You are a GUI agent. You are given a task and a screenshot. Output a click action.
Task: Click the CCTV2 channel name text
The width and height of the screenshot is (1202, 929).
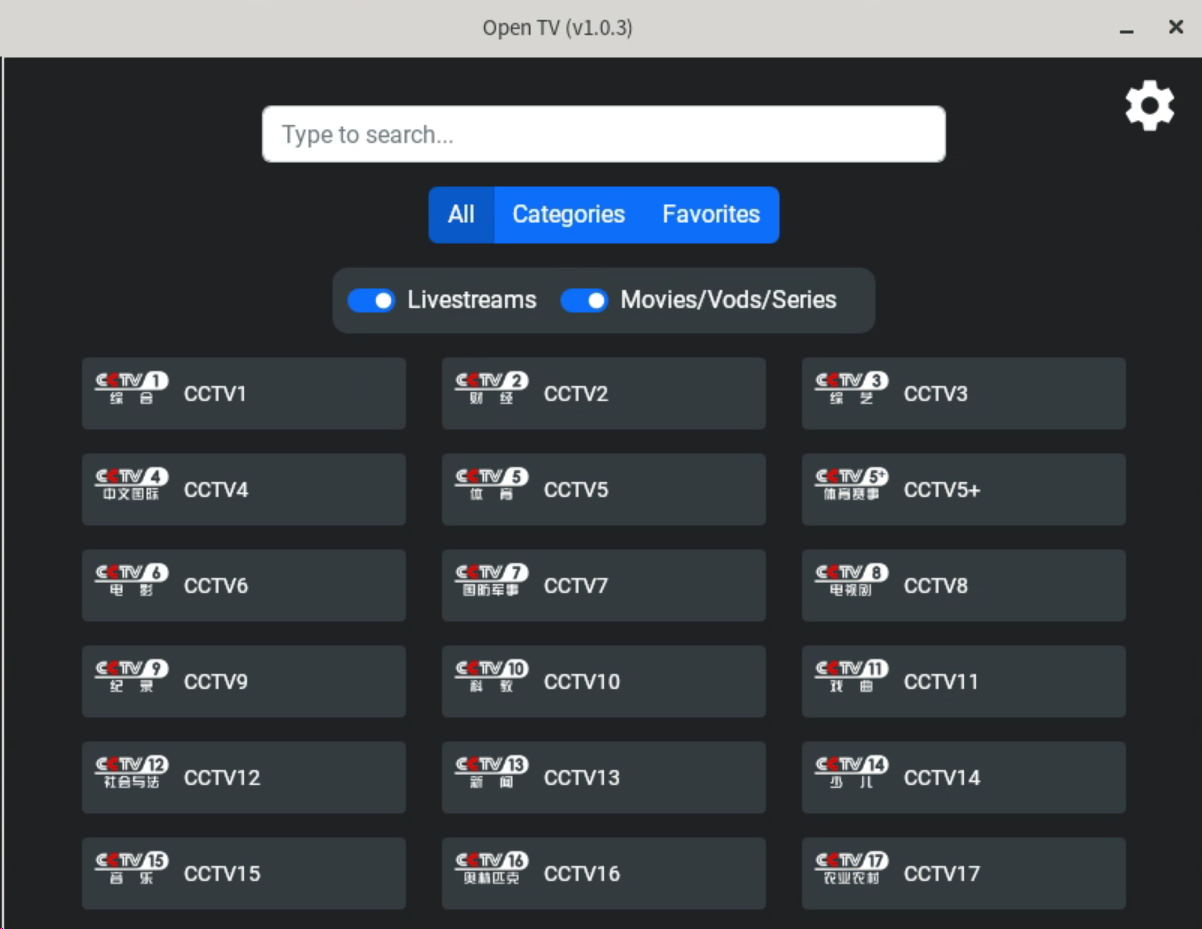coord(576,394)
